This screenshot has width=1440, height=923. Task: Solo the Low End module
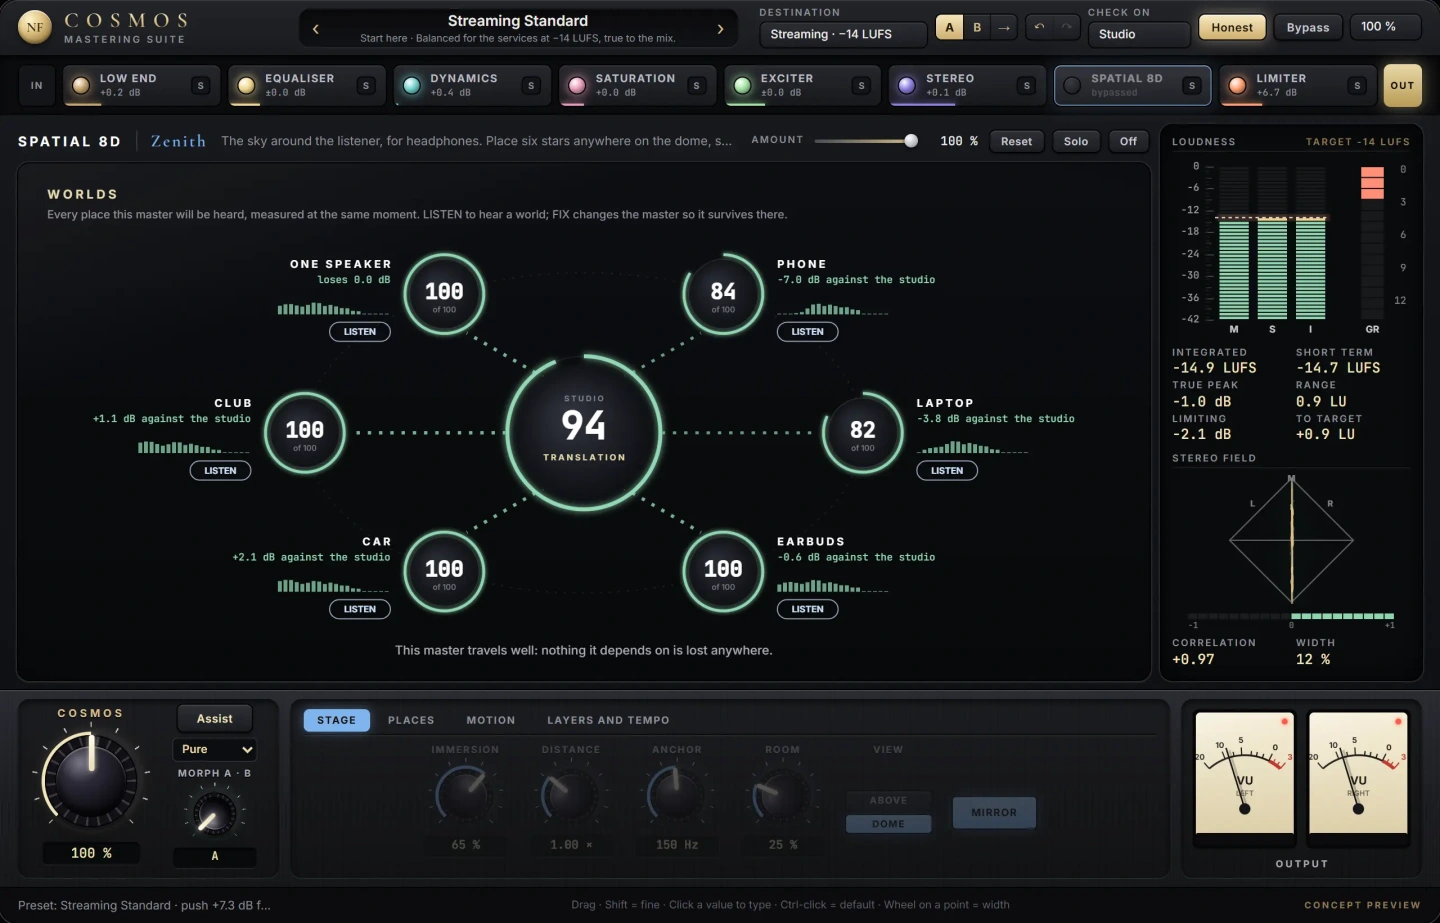tap(201, 86)
